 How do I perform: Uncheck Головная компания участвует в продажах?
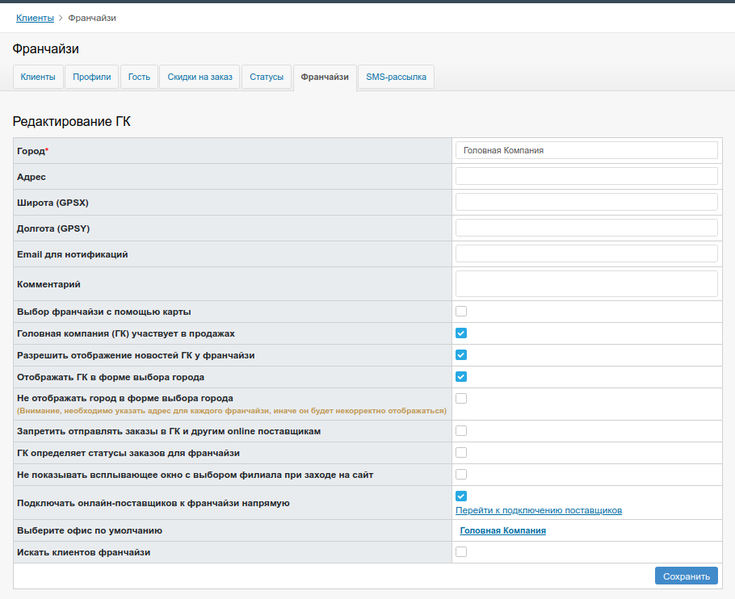tap(461, 333)
